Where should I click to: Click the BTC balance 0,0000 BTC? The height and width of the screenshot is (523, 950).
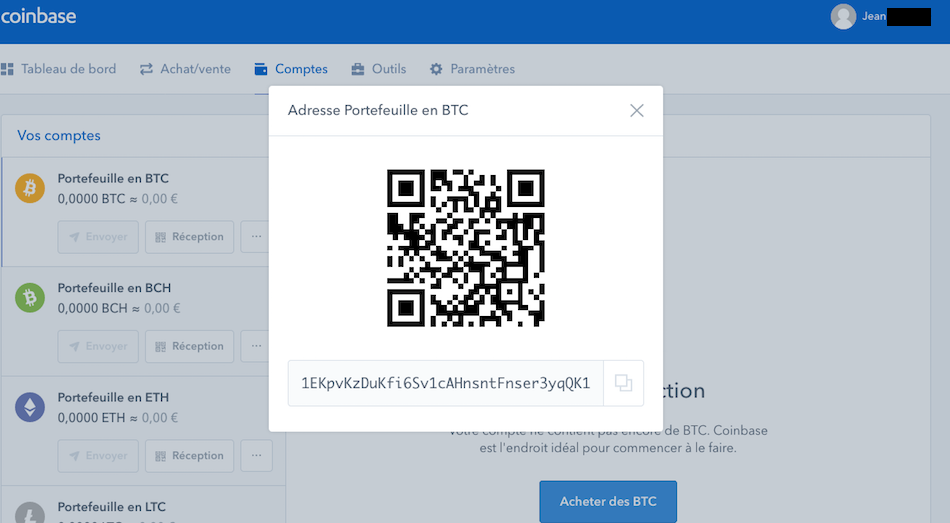(x=91, y=199)
